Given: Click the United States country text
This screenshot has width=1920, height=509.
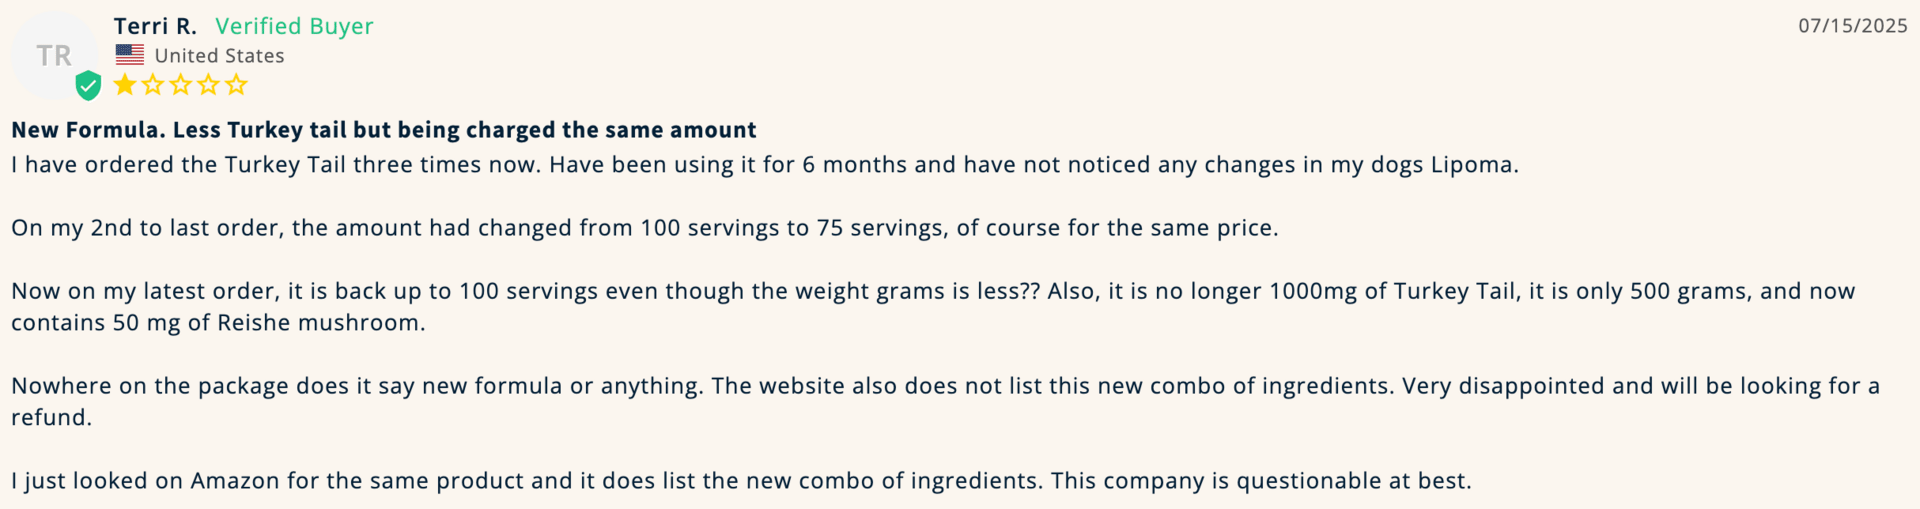Looking at the screenshot, I should pyautogui.click(x=219, y=56).
